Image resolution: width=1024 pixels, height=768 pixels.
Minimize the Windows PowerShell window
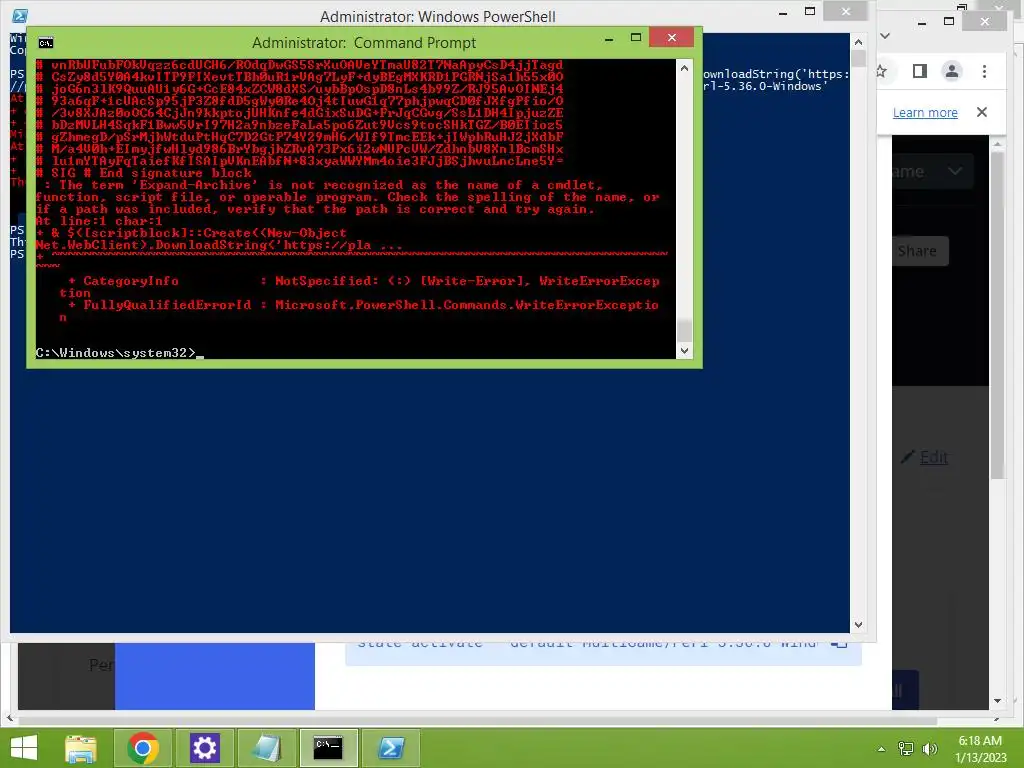click(783, 12)
